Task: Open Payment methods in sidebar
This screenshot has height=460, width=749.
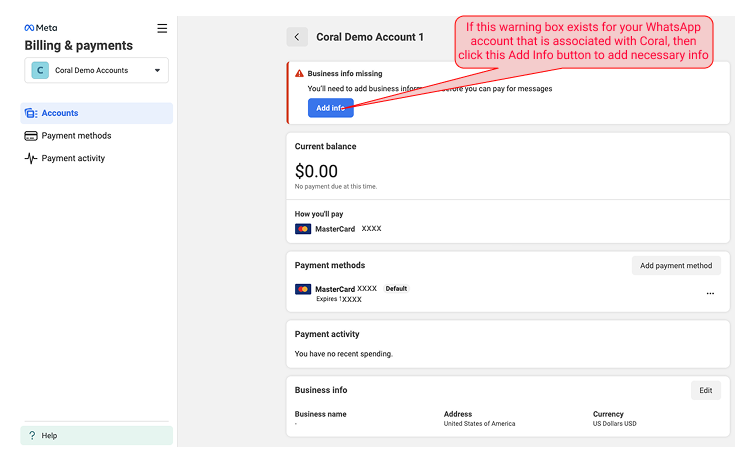Action: 96,136
